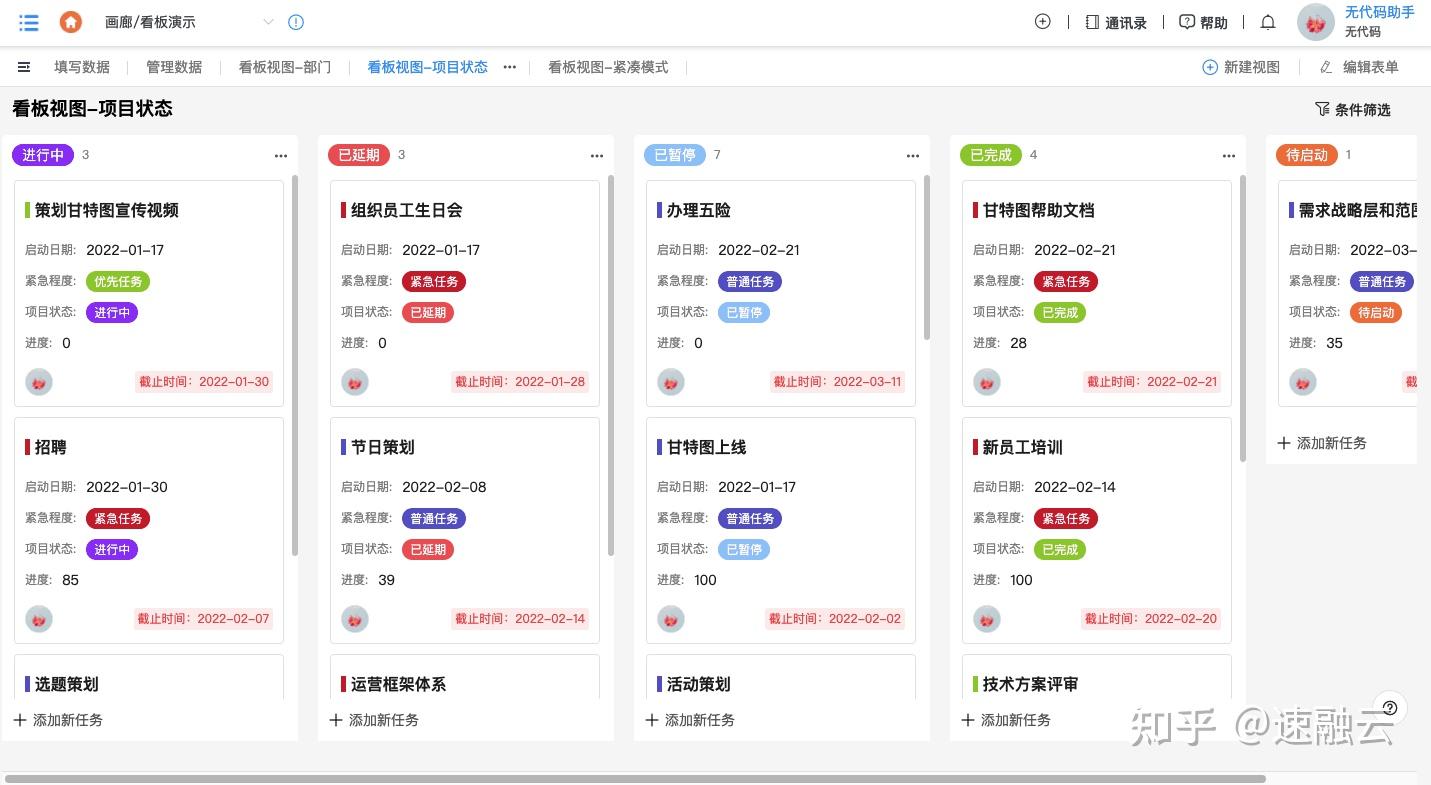Image resolution: width=1431 pixels, height=785 pixels.
Task: Open card 招聘
Action: 149,530
